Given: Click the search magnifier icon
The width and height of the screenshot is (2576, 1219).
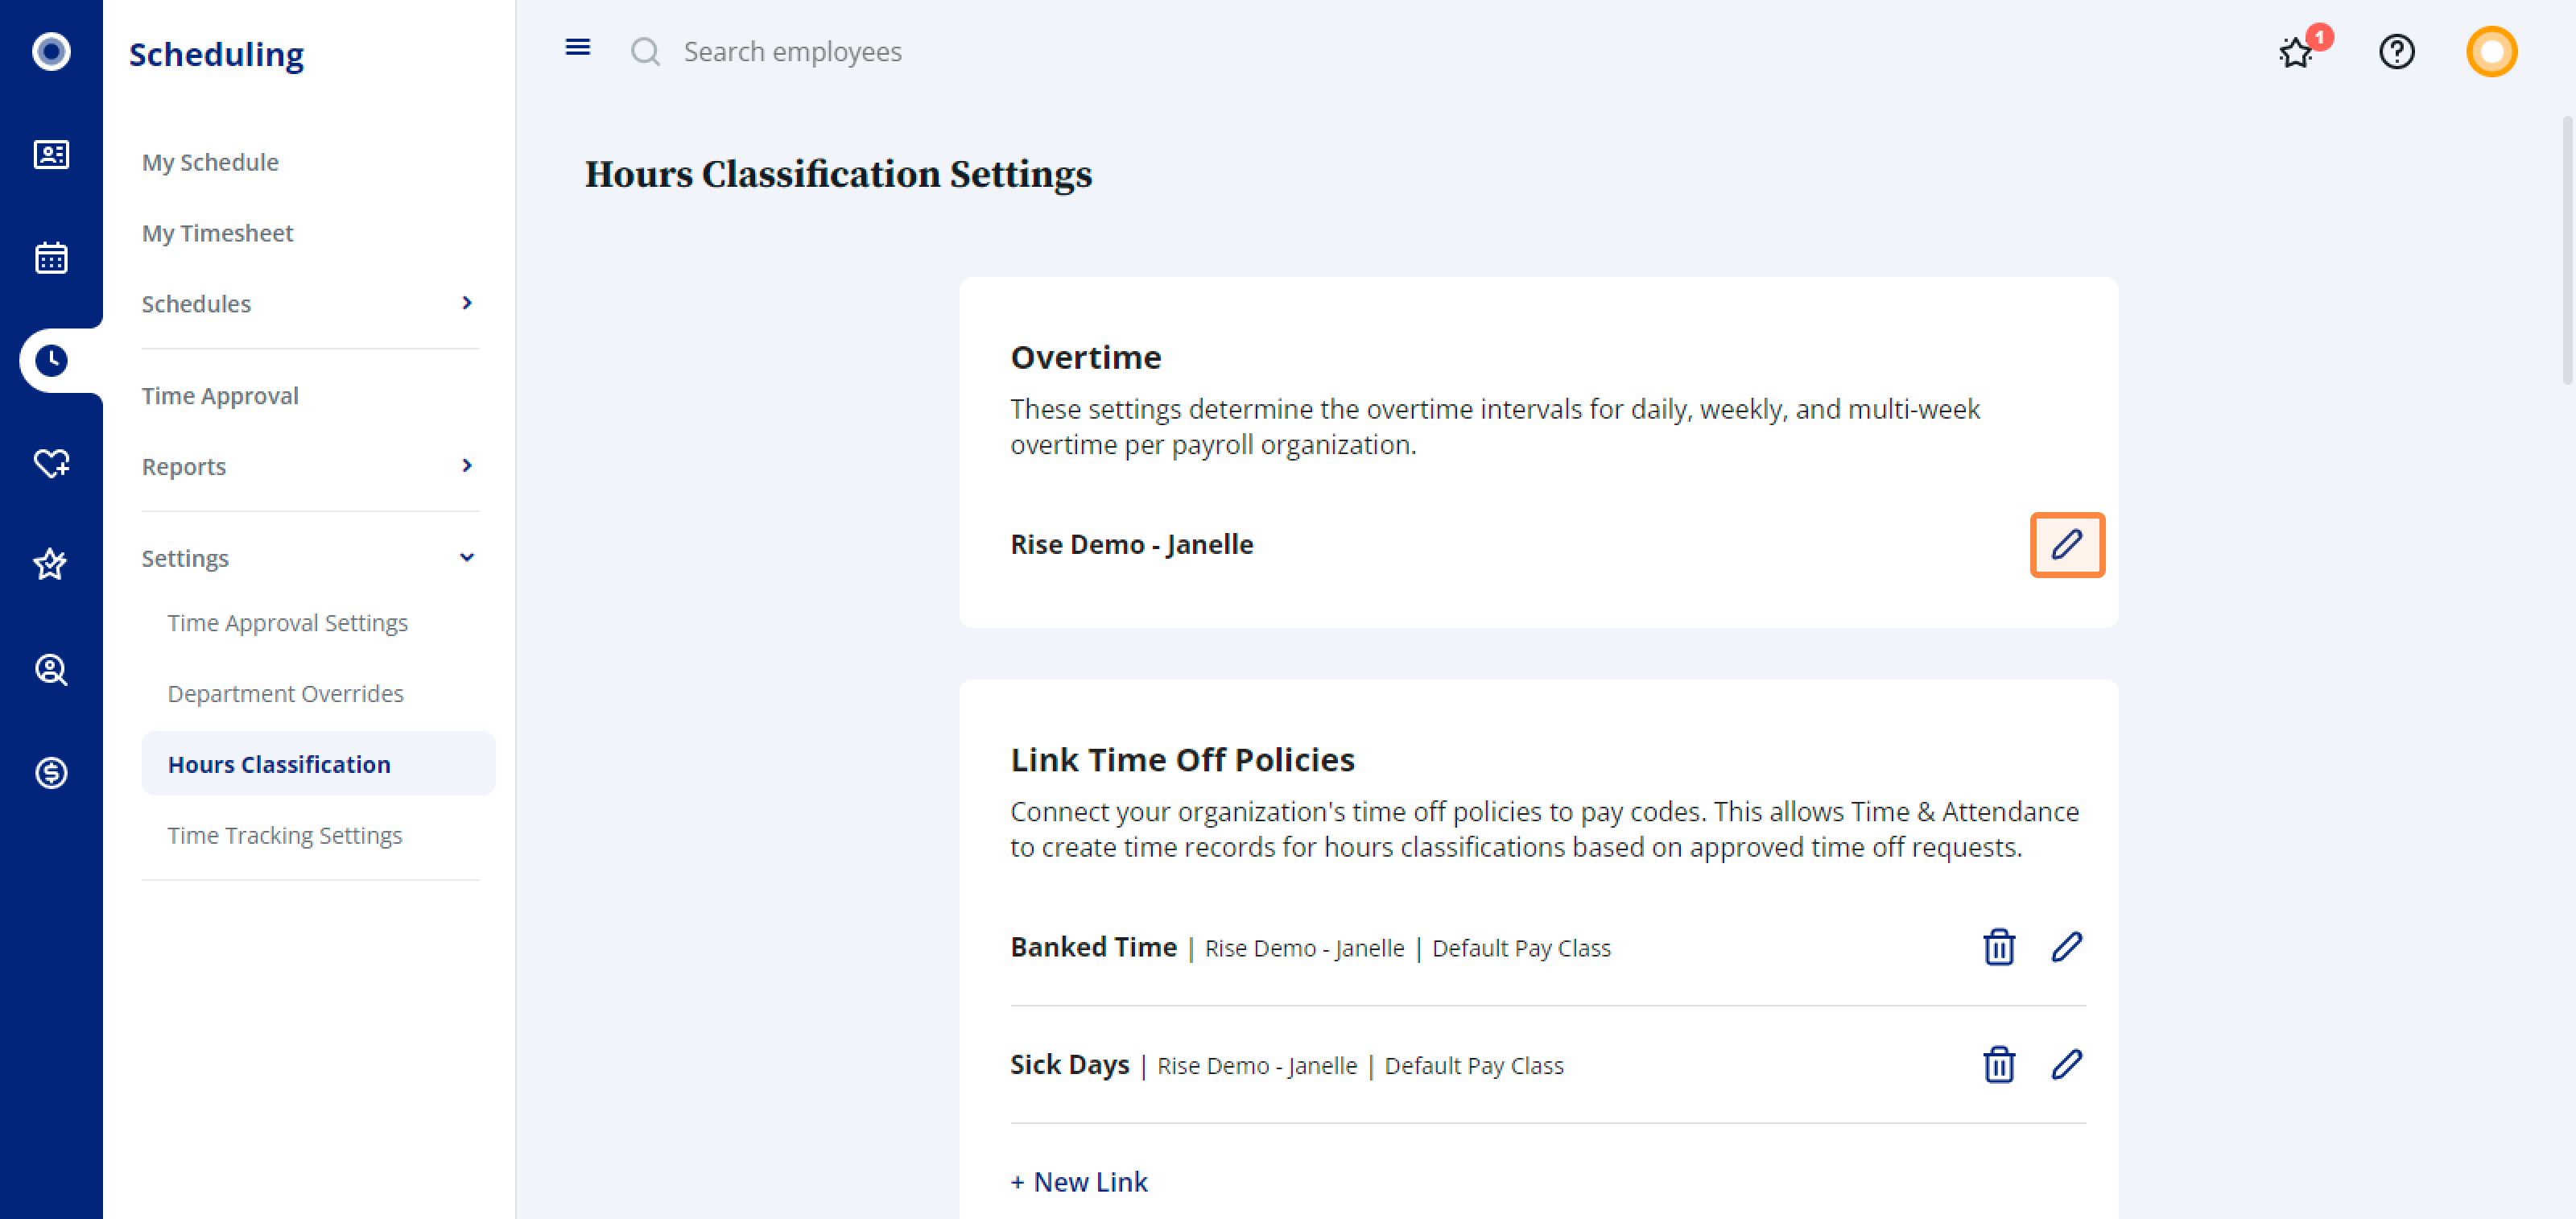Looking at the screenshot, I should [646, 51].
